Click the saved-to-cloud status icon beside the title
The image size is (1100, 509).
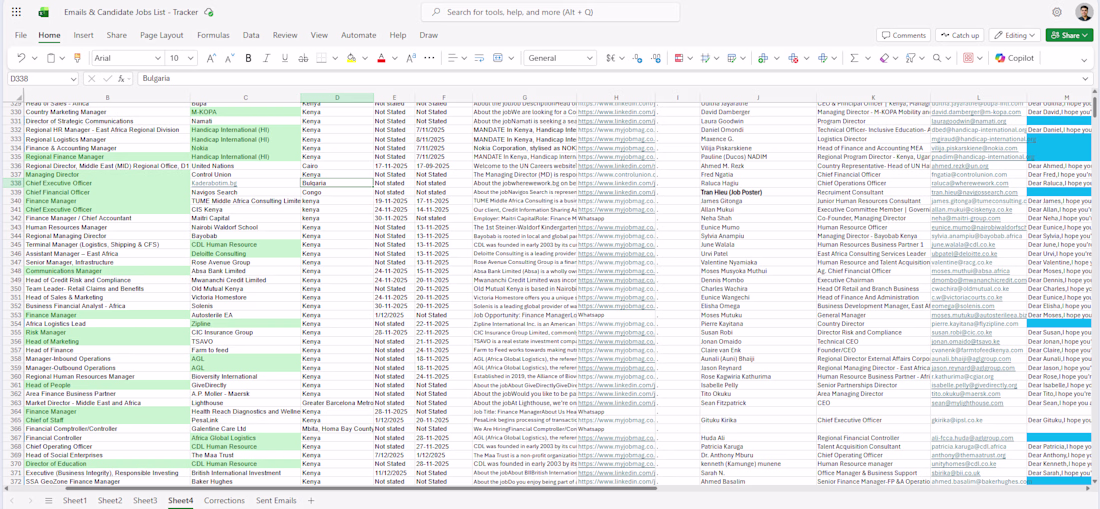208,13
